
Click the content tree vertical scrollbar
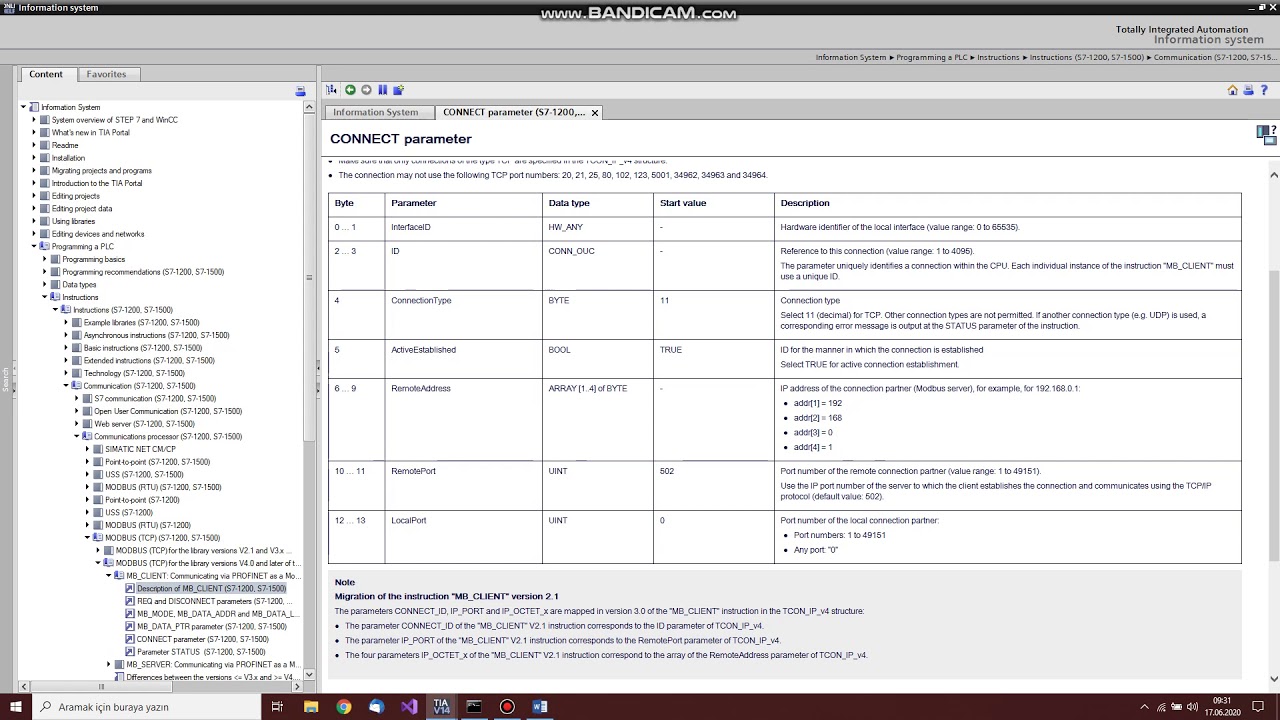(309, 390)
